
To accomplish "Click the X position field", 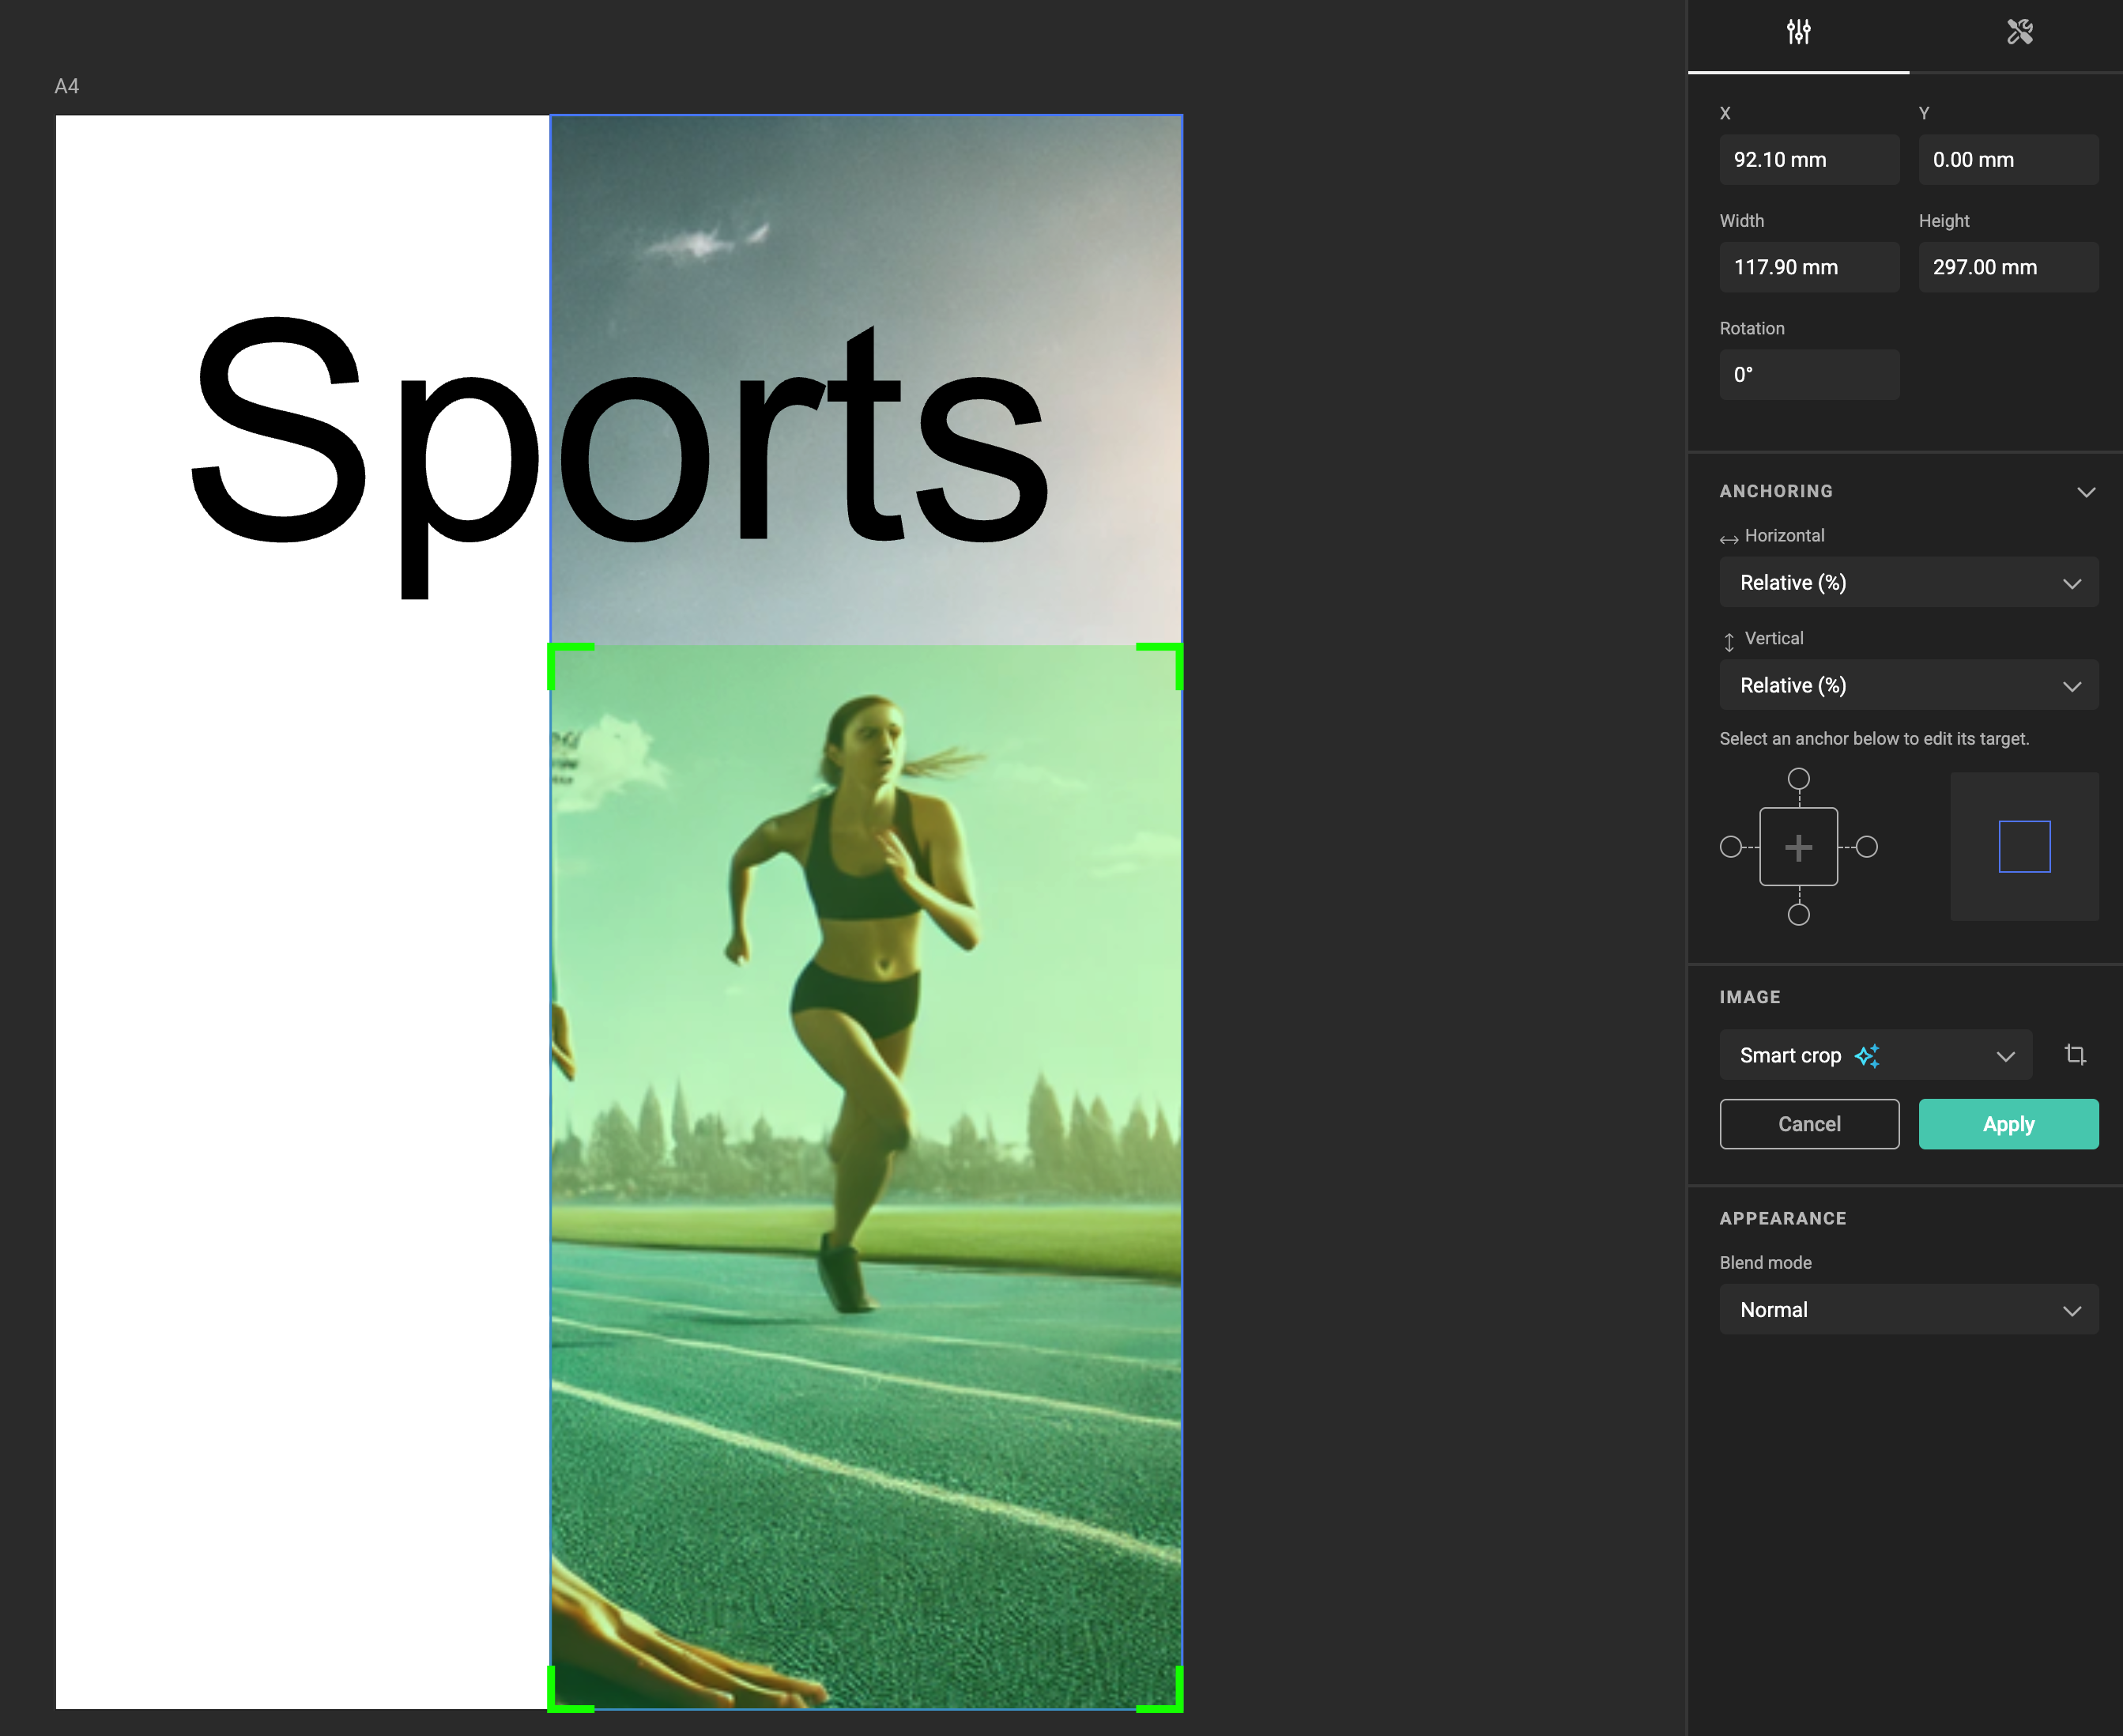I will (1808, 160).
